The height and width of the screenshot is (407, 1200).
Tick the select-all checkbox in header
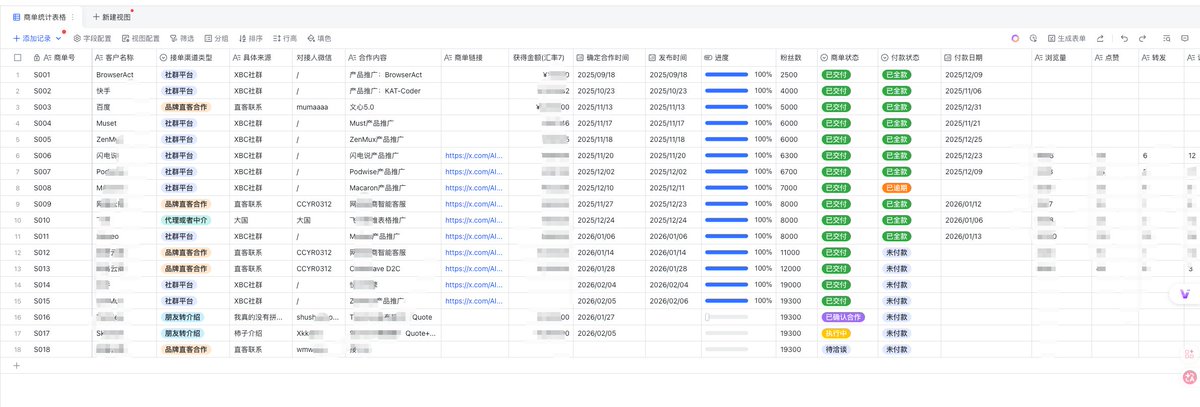tap(17, 57)
